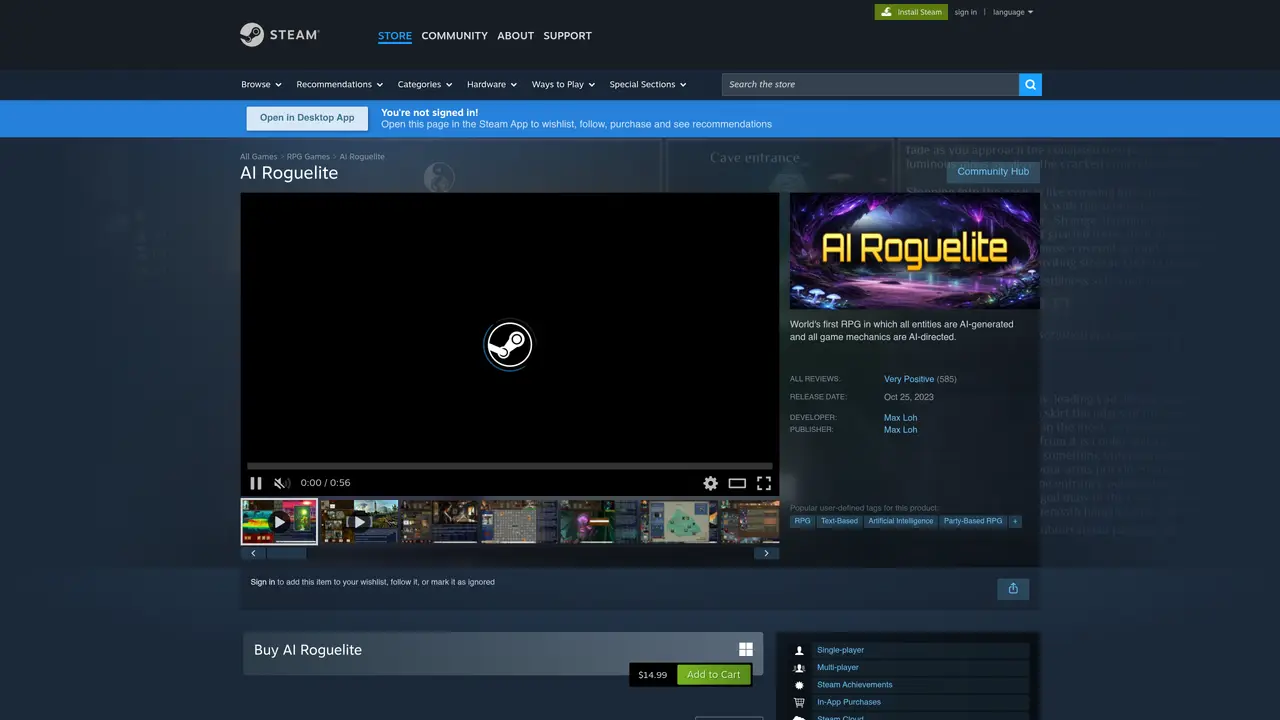Open the SUPPORT page
This screenshot has height=720, width=1280.
click(x=568, y=36)
